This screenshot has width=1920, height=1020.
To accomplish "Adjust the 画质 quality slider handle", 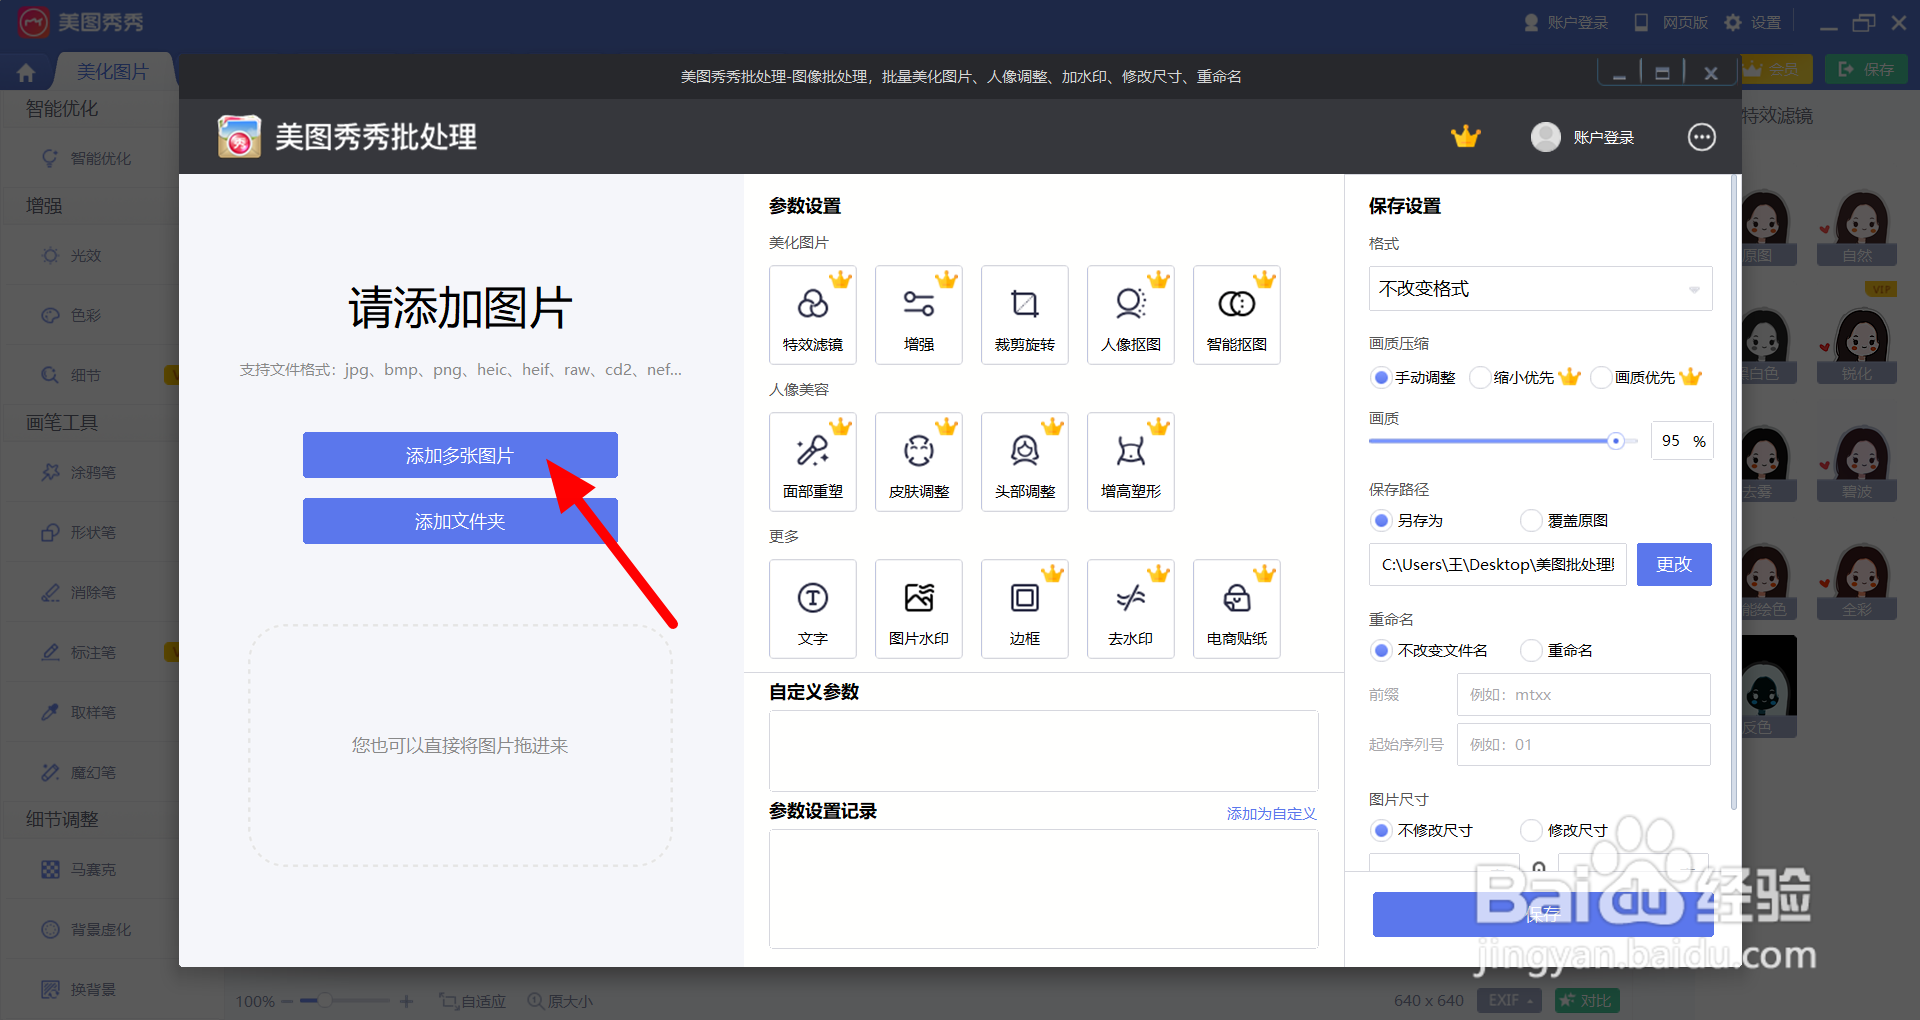I will [x=1615, y=441].
